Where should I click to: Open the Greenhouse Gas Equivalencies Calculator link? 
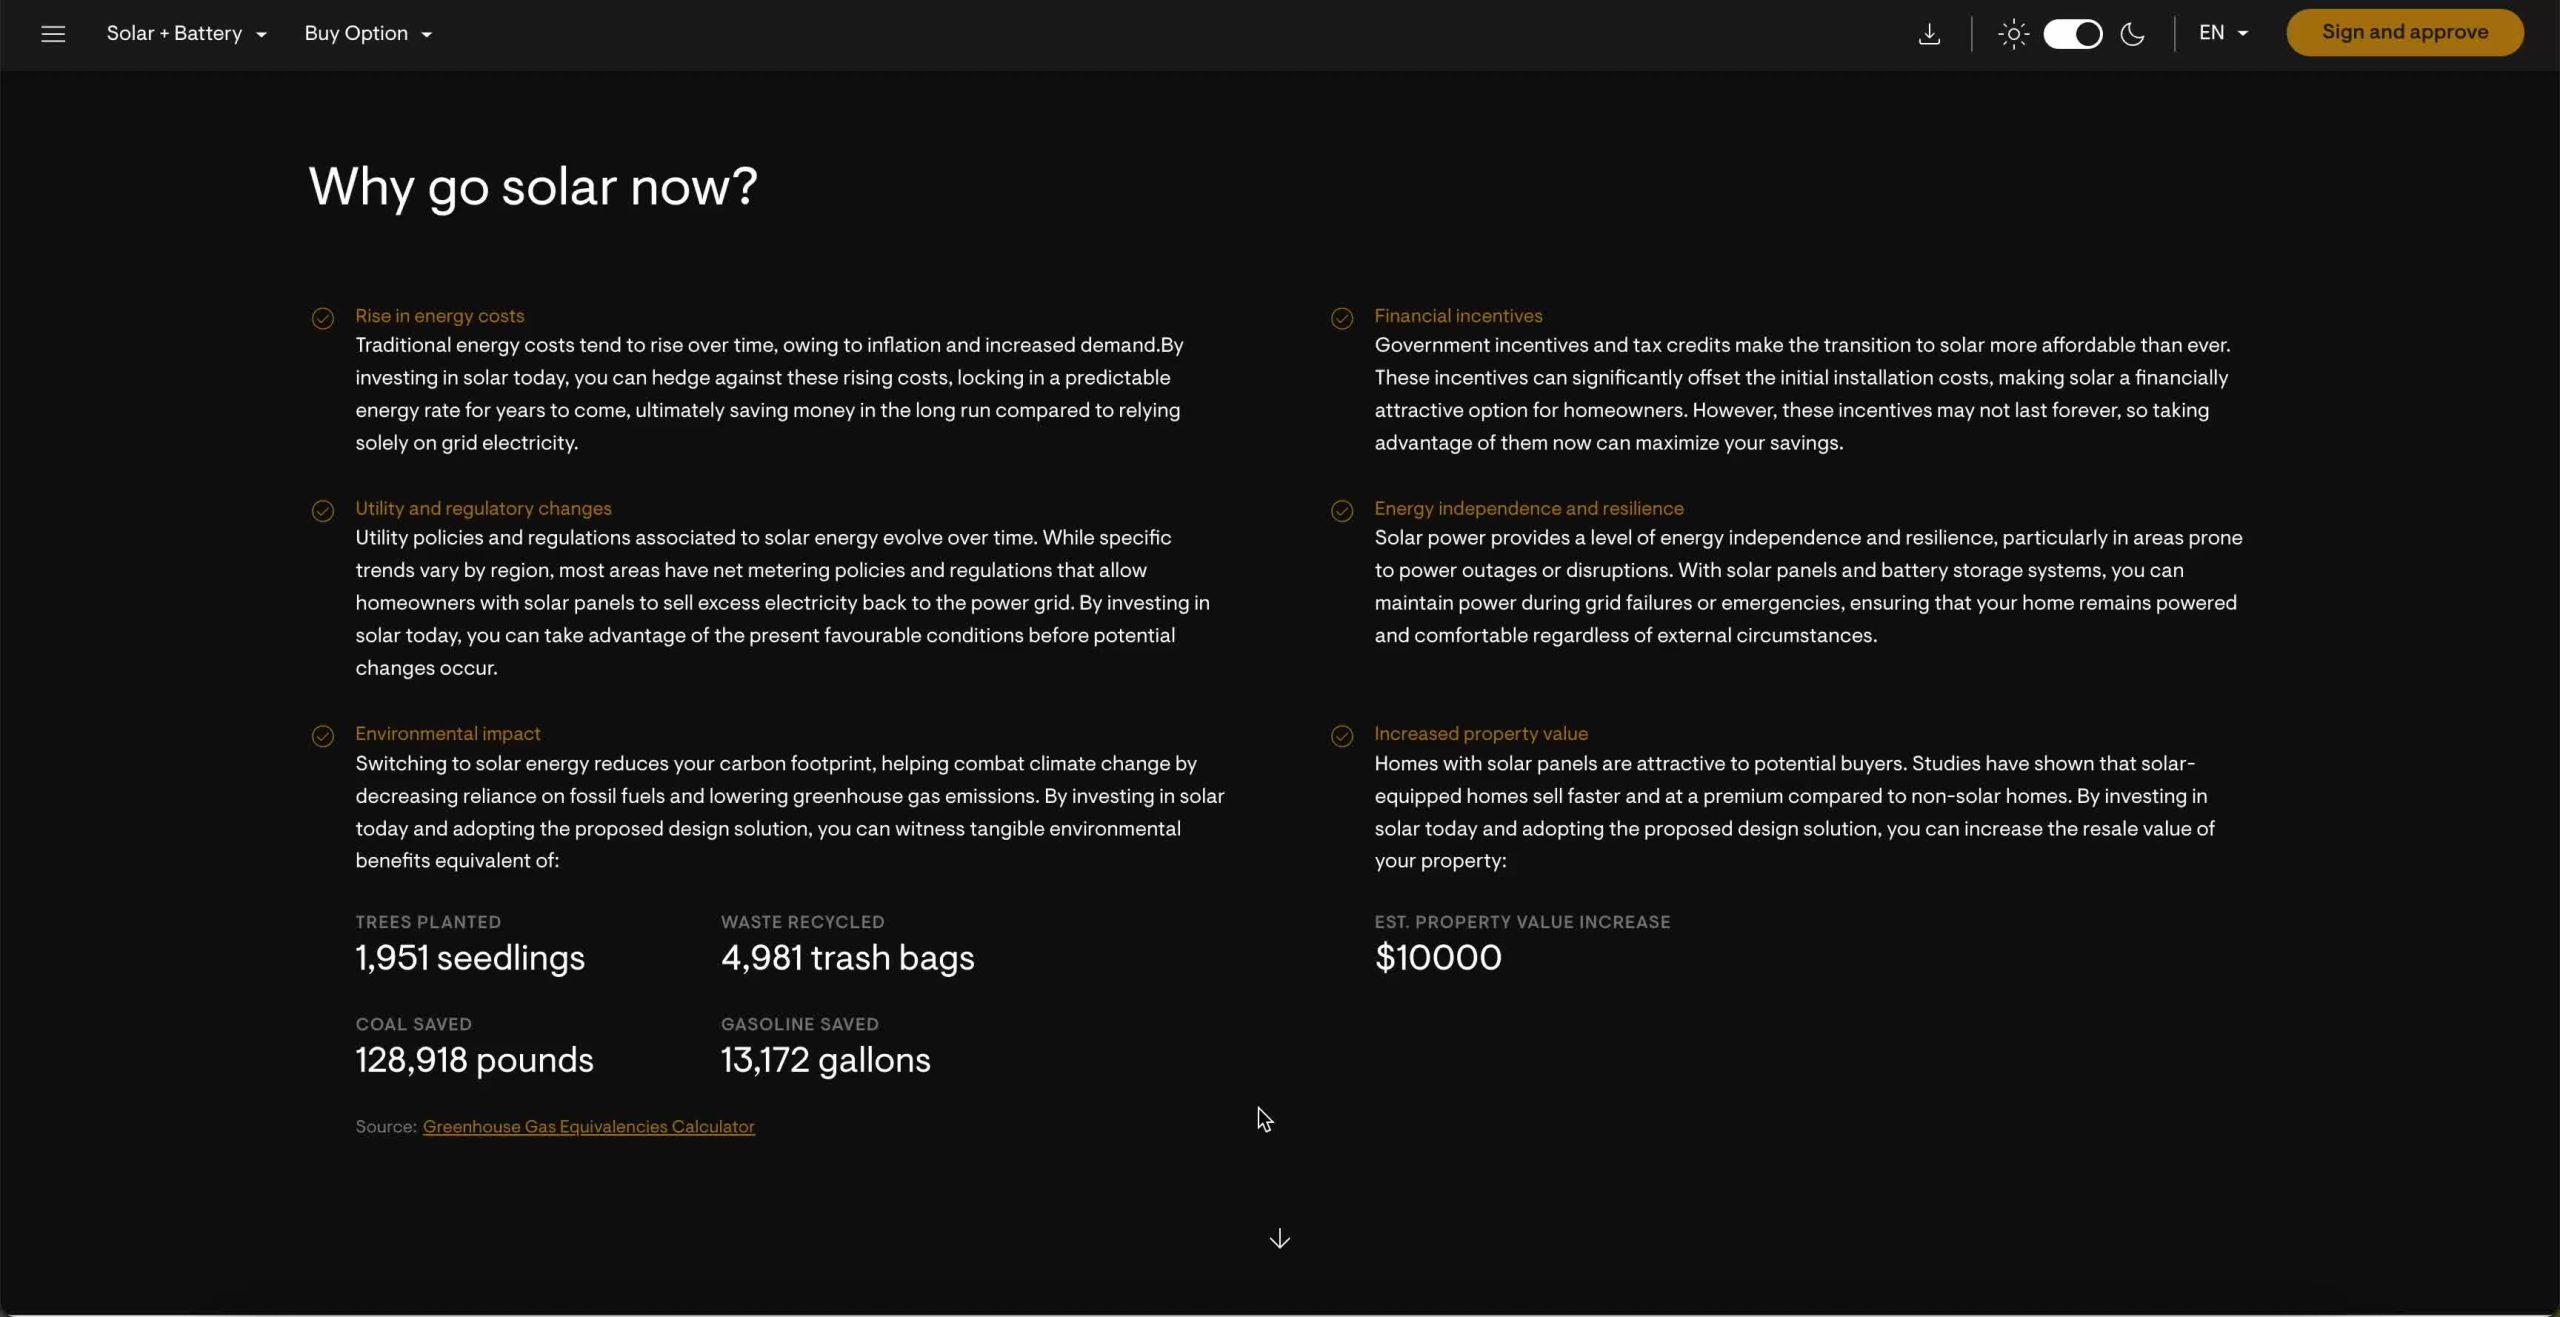[x=588, y=1126]
